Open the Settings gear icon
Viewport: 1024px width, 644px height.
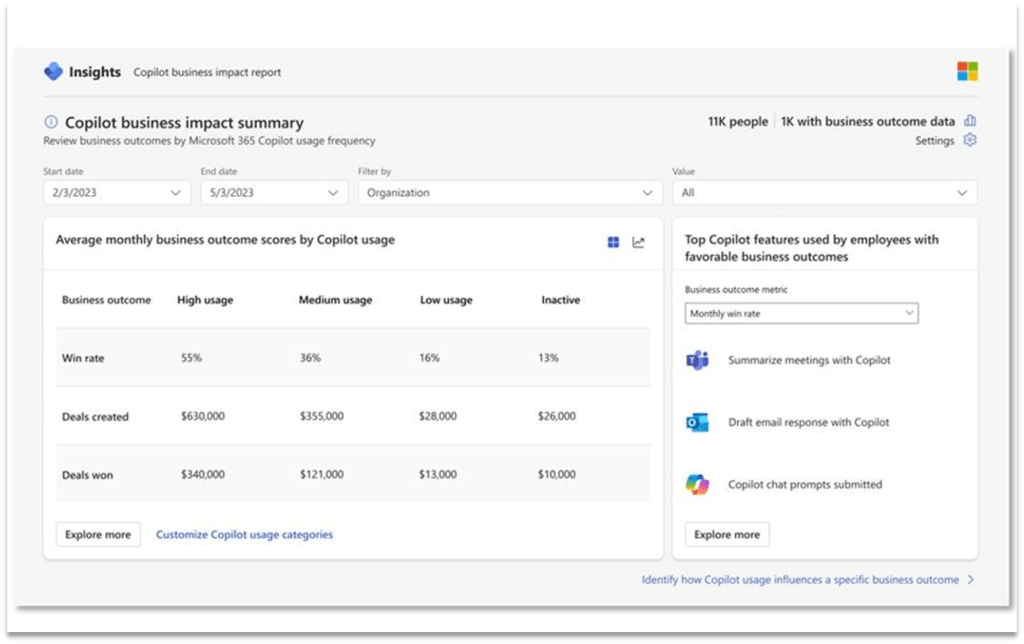coord(969,141)
